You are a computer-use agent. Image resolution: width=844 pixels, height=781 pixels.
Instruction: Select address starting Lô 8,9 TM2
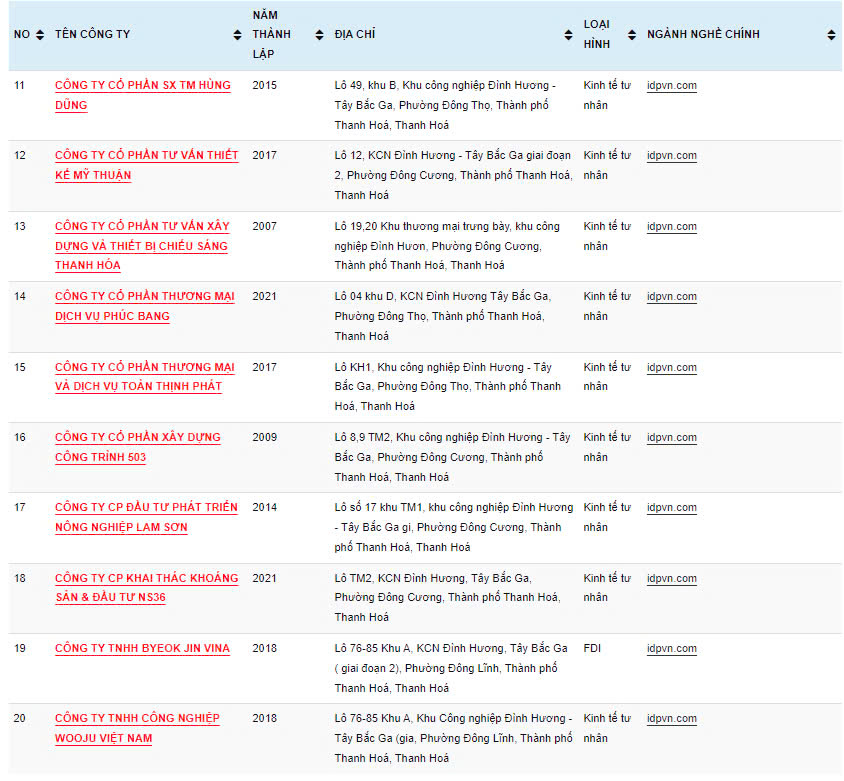[452, 458]
